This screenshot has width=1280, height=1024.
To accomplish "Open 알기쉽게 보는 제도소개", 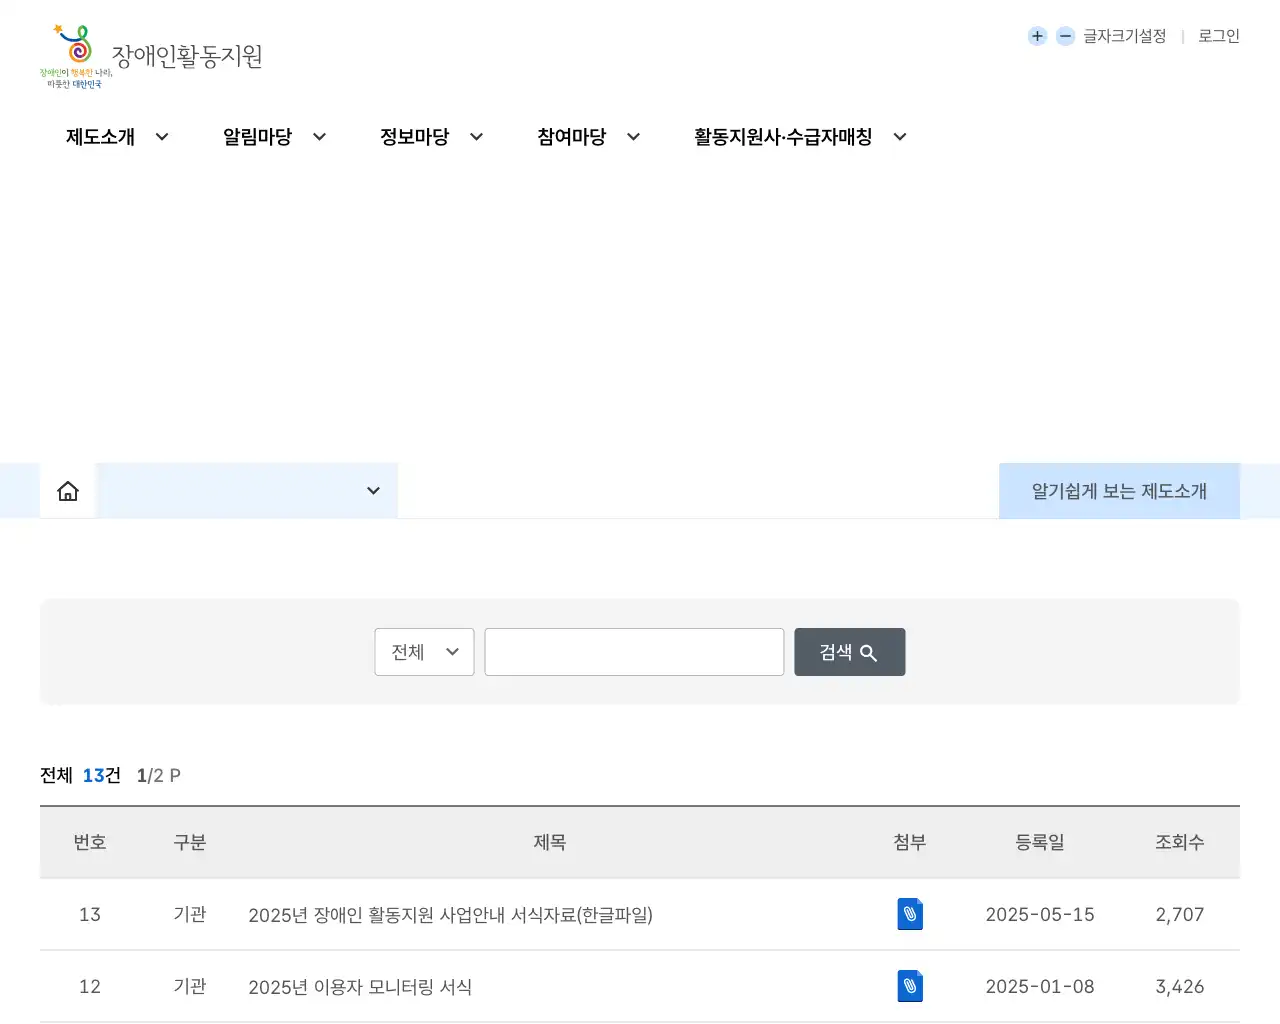I will (1118, 490).
